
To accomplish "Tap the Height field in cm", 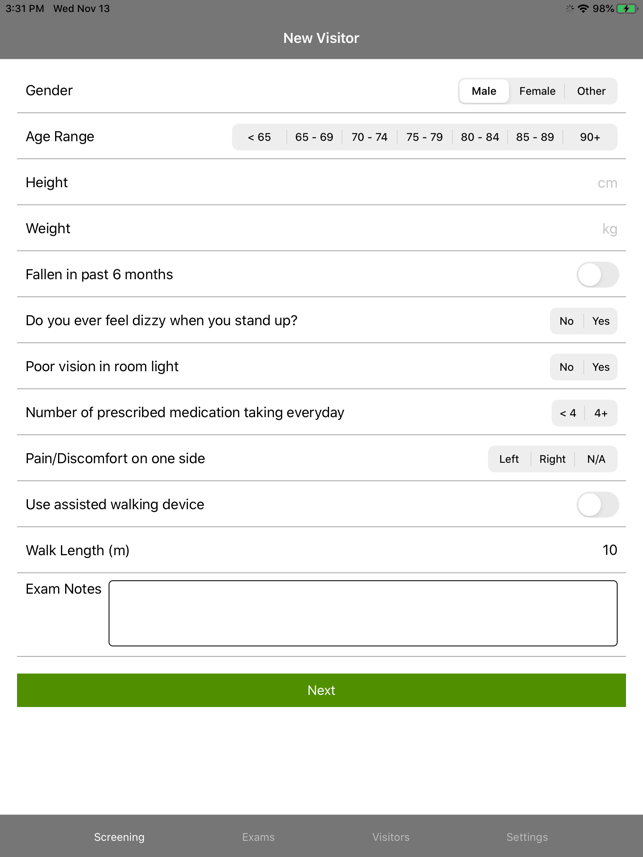I will coord(322,183).
